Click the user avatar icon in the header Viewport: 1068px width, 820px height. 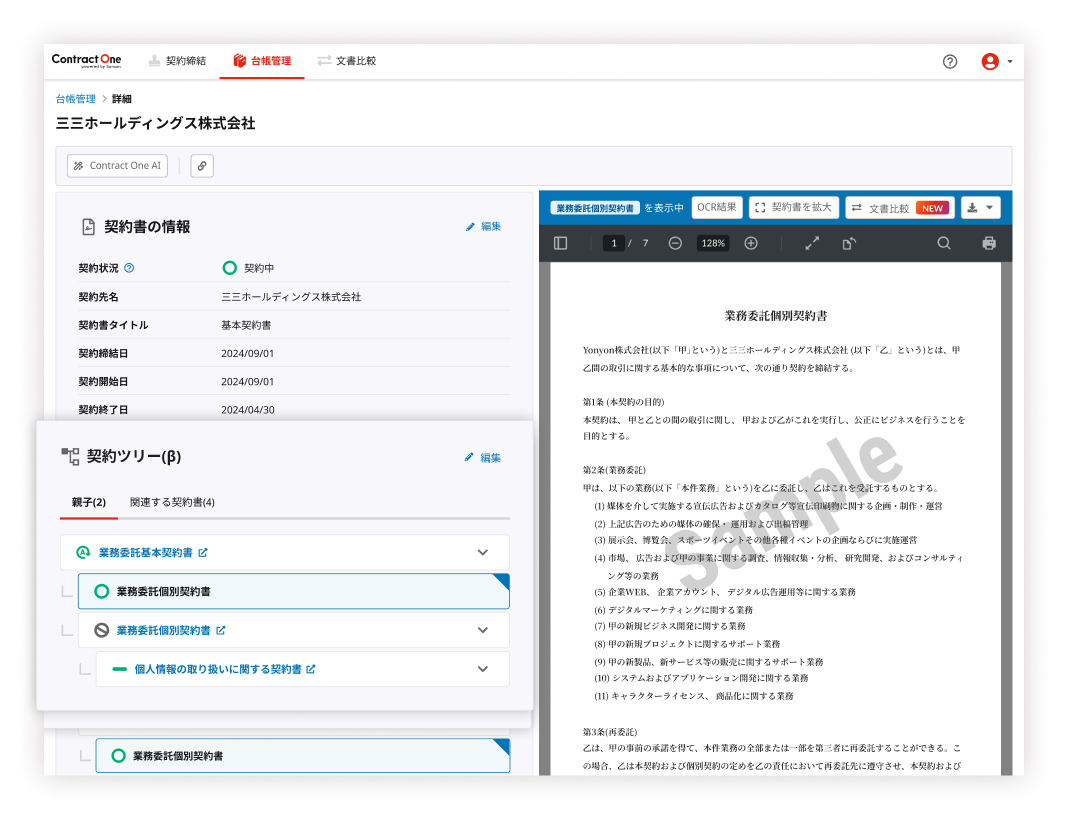[991, 61]
